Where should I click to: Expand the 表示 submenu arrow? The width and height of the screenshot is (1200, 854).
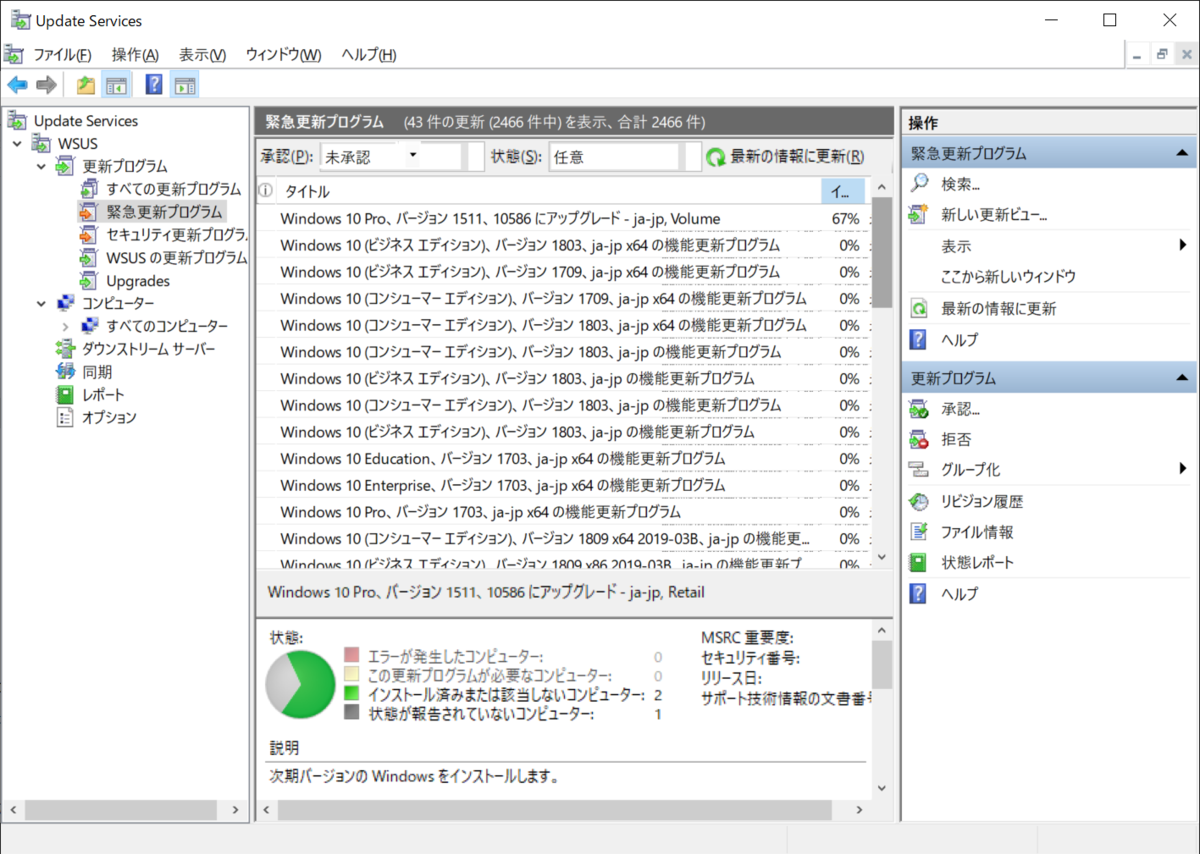(1183, 246)
